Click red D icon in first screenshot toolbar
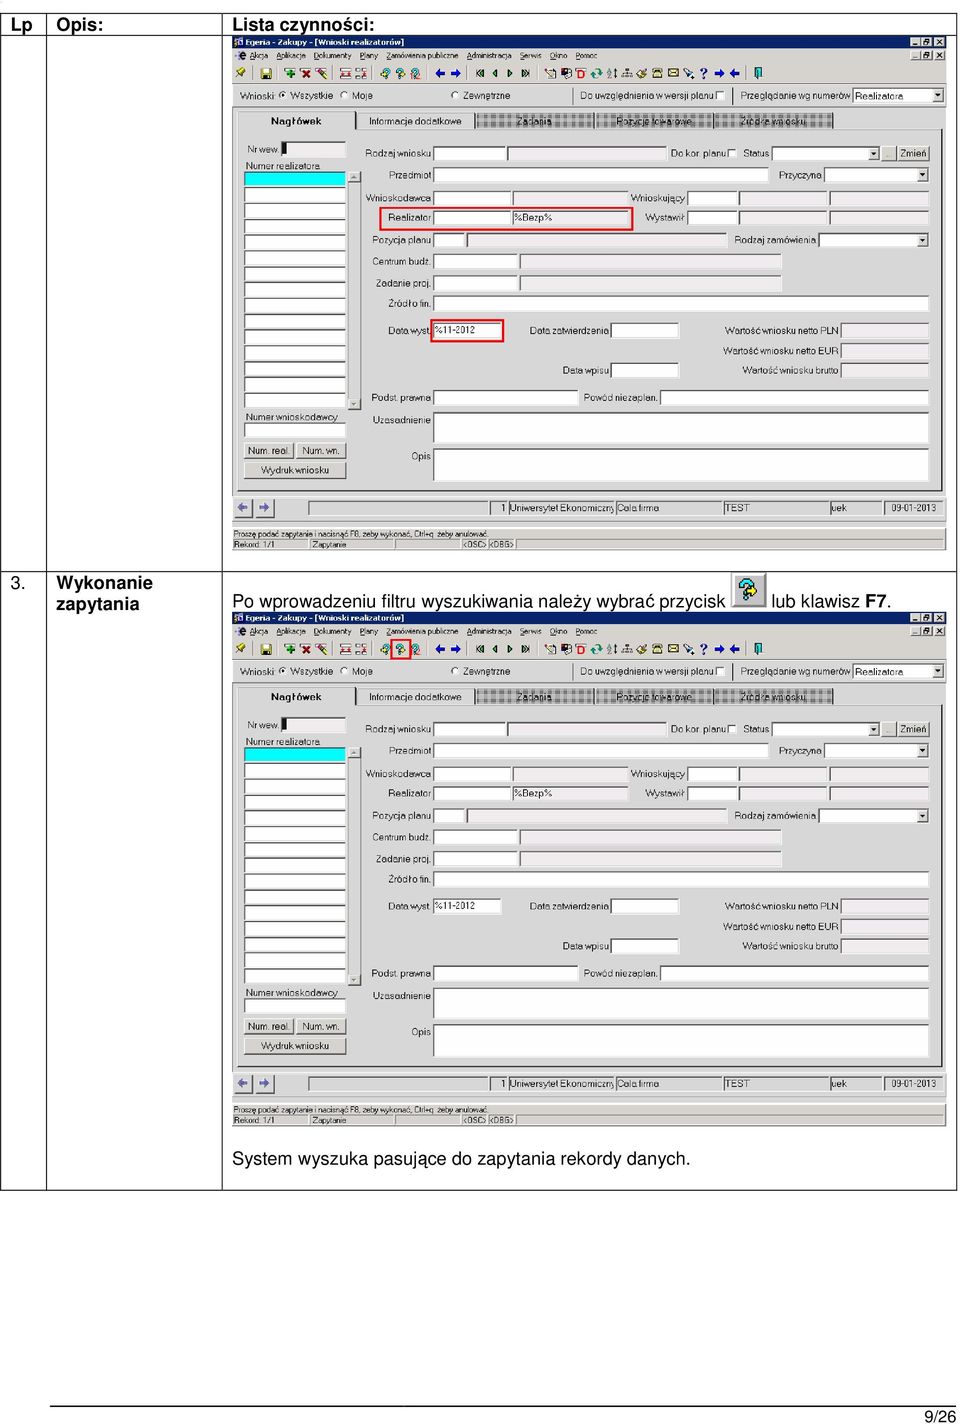The width and height of the screenshot is (960, 1424). click(580, 73)
